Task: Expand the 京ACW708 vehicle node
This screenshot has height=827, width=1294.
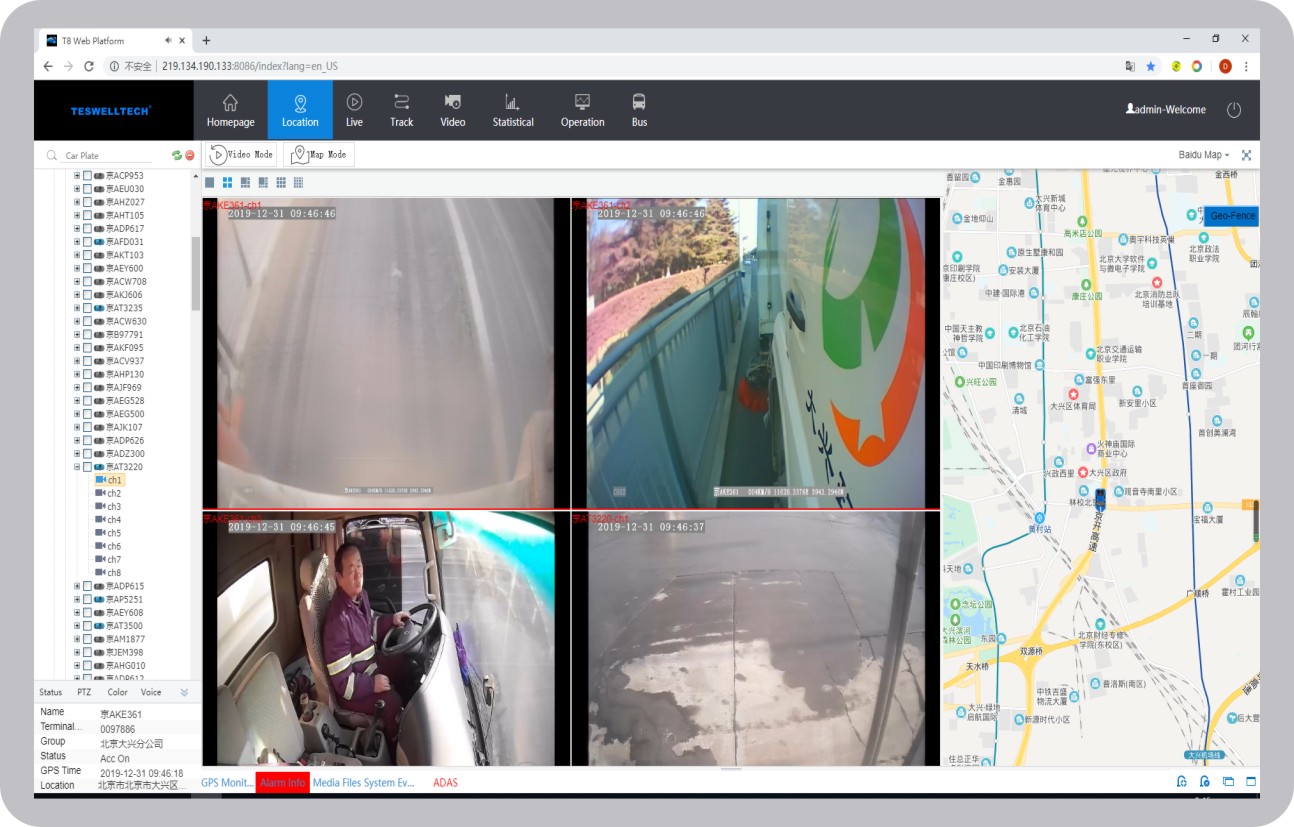Action: point(77,281)
